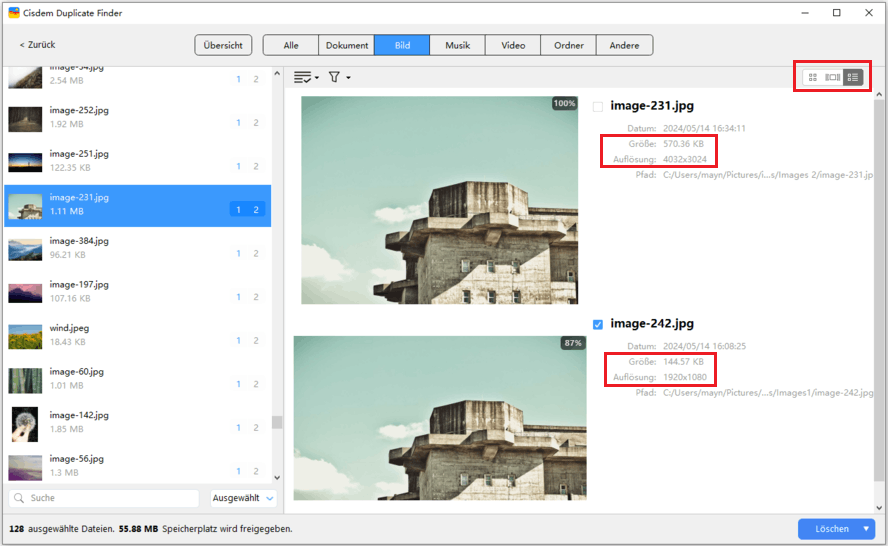
Task: Open the Dokument tab
Action: coord(347,45)
